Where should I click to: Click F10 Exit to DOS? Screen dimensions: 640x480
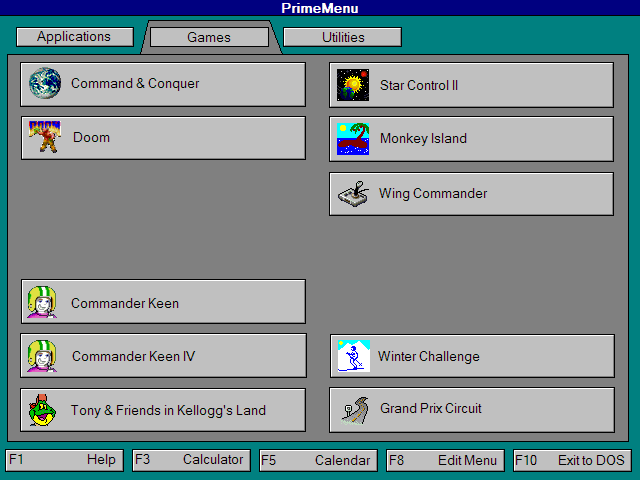click(x=572, y=460)
